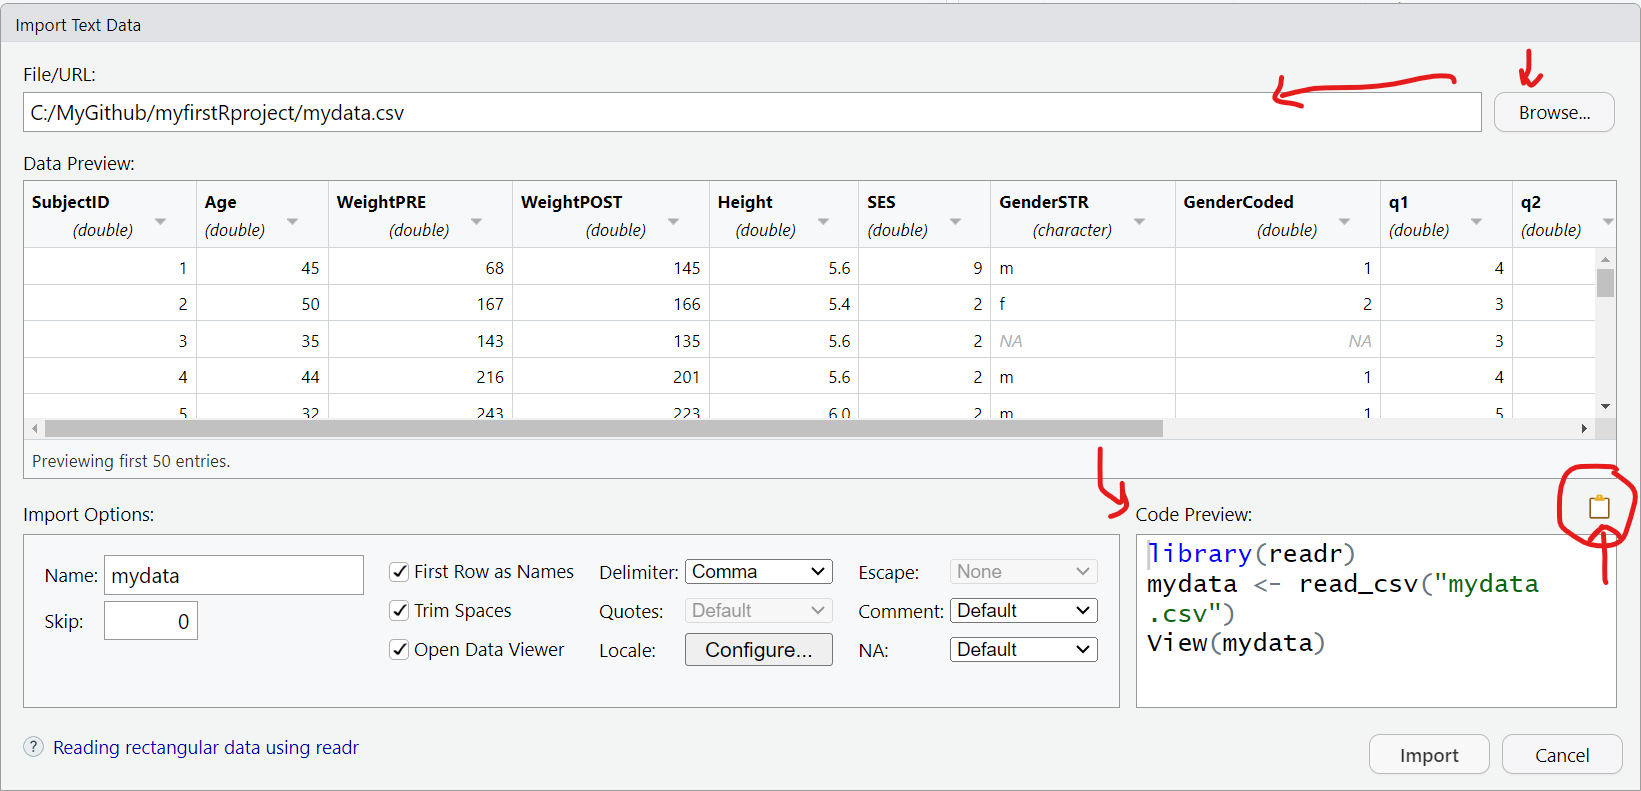The width and height of the screenshot is (1641, 791).
Task: Click the code preview text area
Action: pos(1376,621)
